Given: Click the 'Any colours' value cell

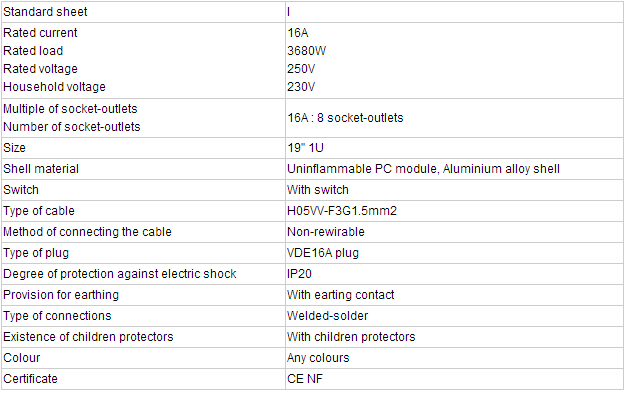Looking at the screenshot, I should click(x=454, y=358).
